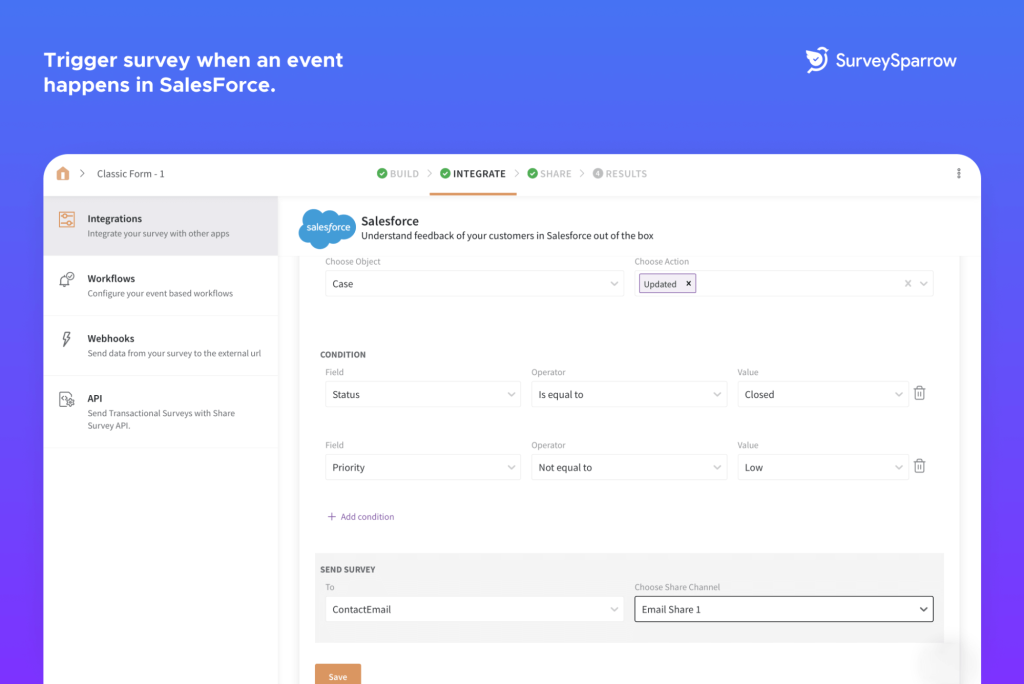Click the home icon in breadcrumb

(x=63, y=174)
